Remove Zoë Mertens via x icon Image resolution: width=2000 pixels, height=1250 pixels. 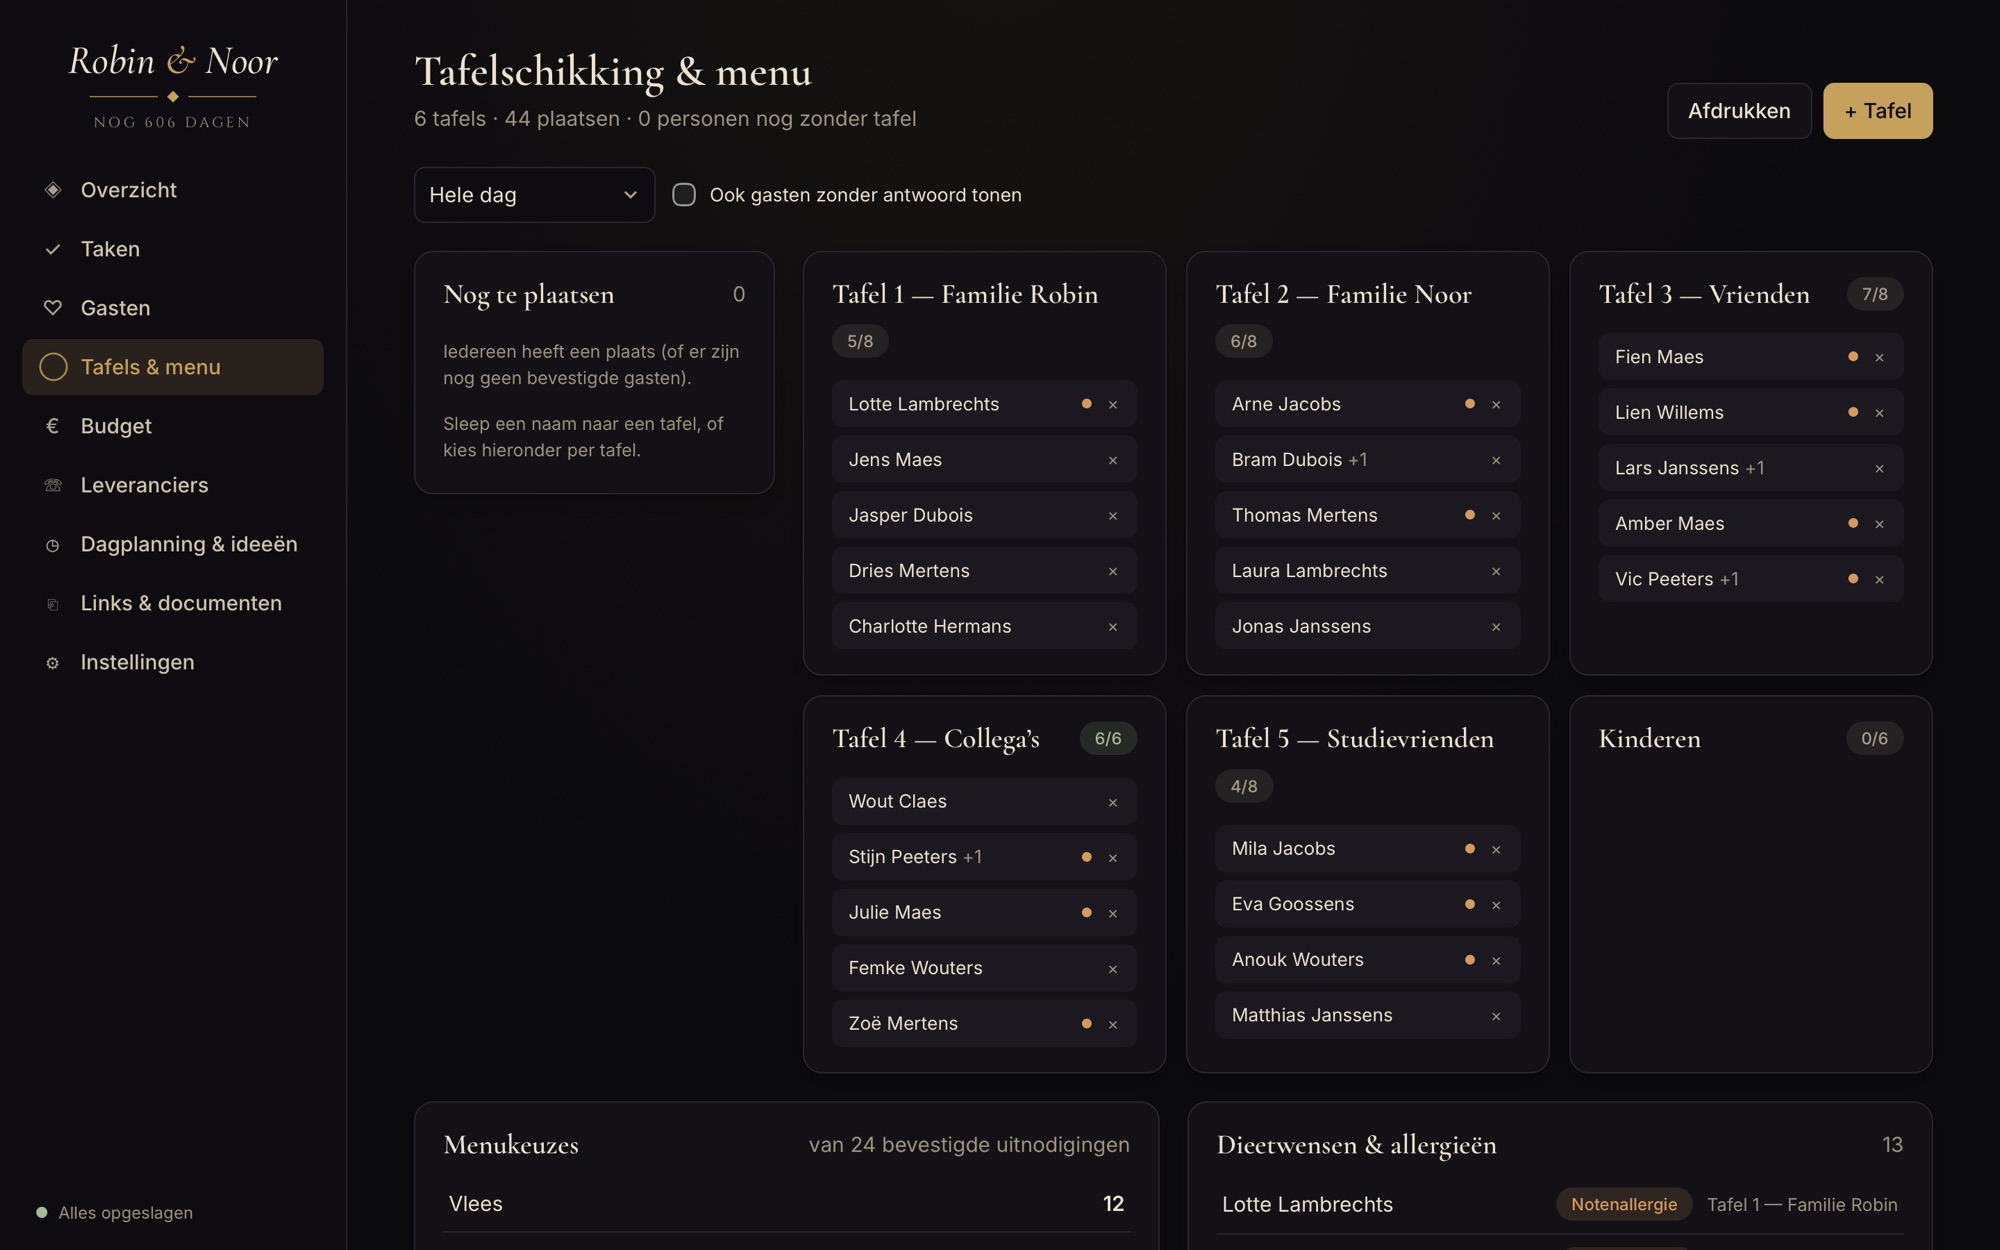tap(1113, 1024)
